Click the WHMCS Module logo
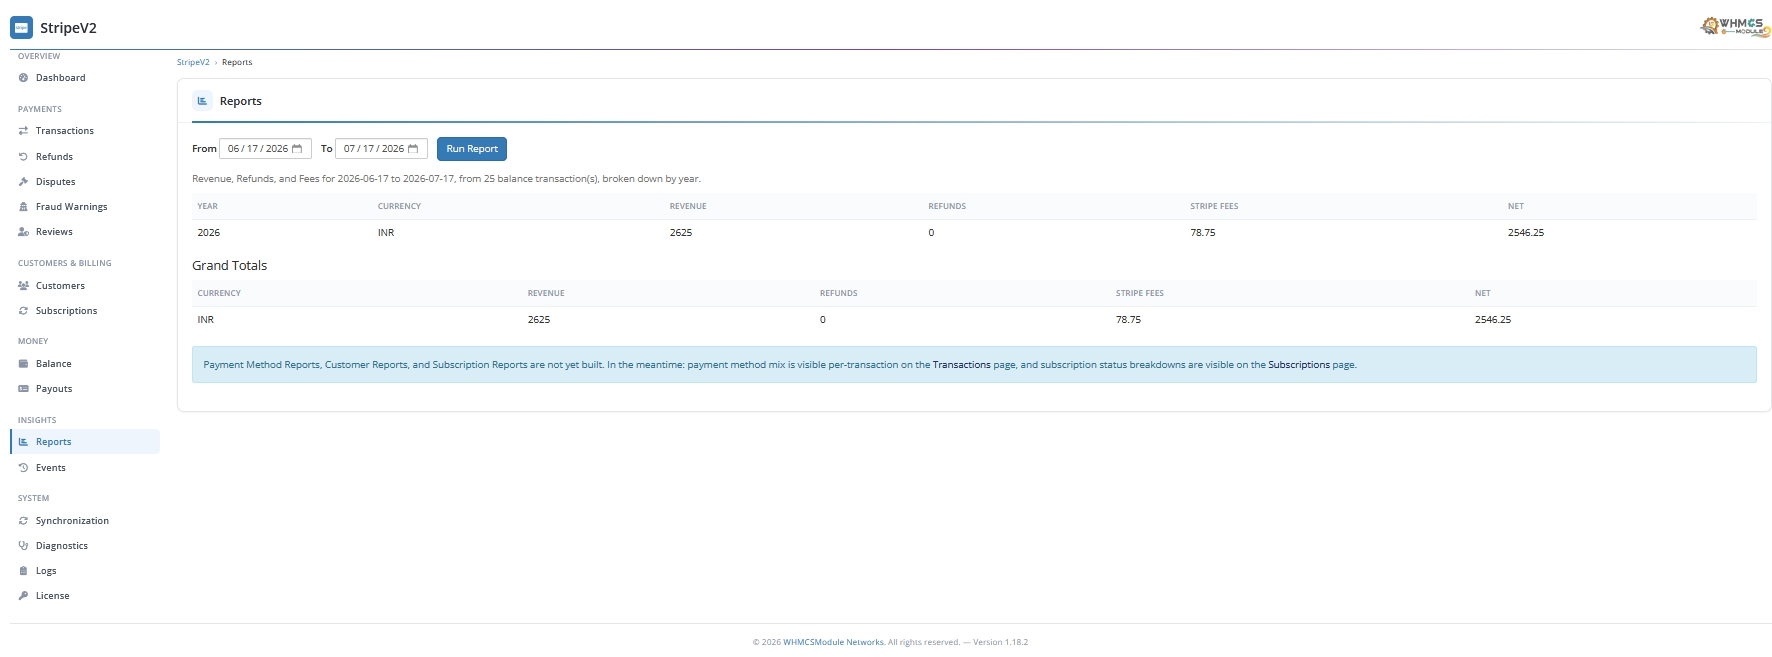 tap(1735, 27)
